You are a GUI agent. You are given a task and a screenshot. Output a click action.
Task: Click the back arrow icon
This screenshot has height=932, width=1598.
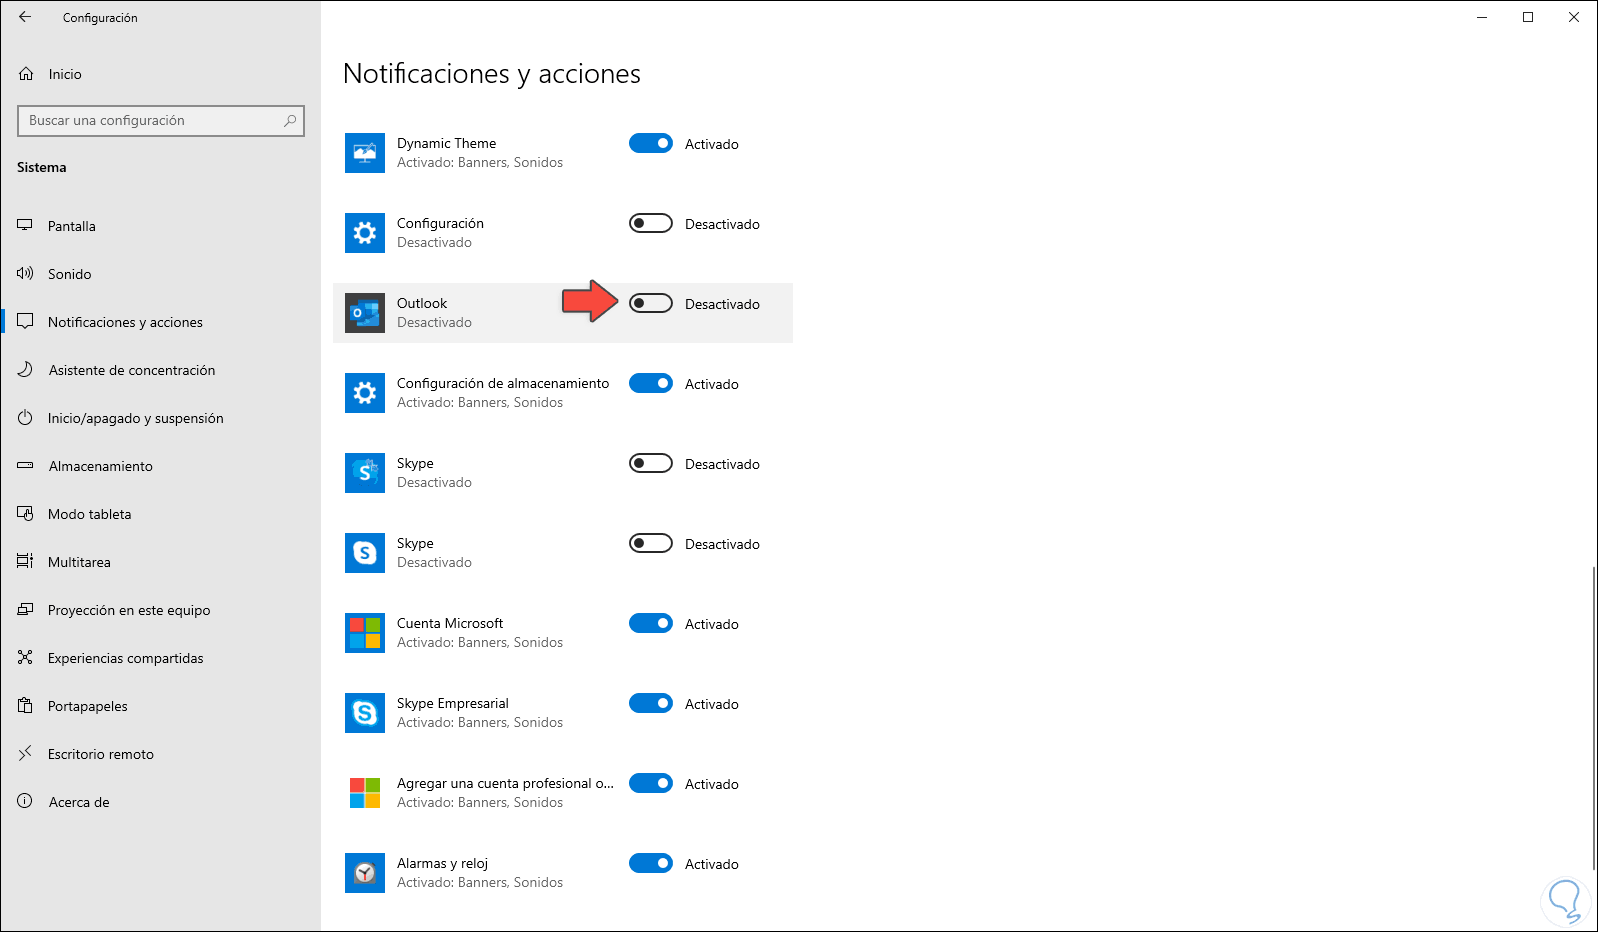[25, 17]
